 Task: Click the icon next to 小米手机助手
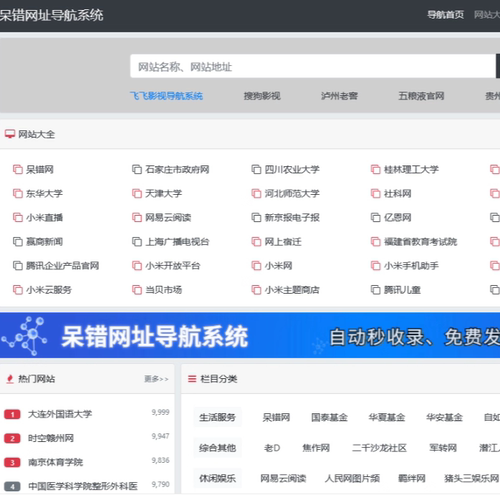376,266
